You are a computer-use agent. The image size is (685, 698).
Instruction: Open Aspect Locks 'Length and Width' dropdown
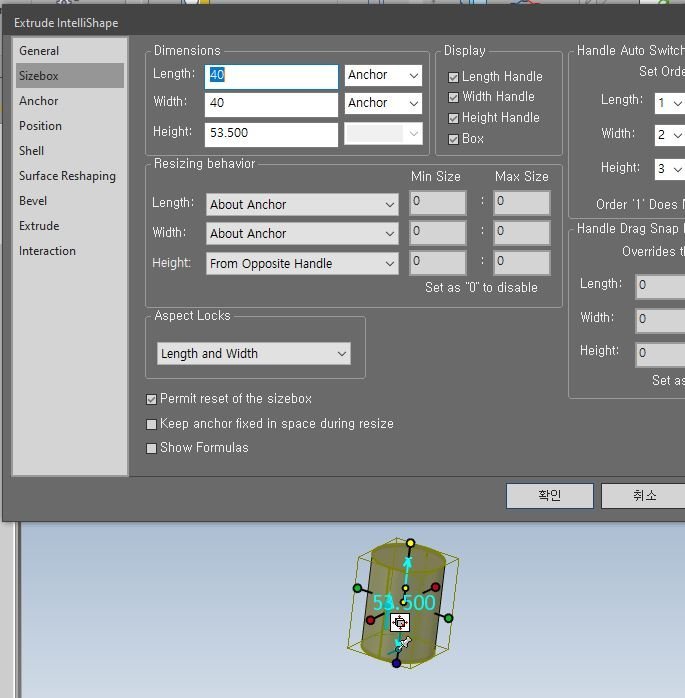point(254,353)
